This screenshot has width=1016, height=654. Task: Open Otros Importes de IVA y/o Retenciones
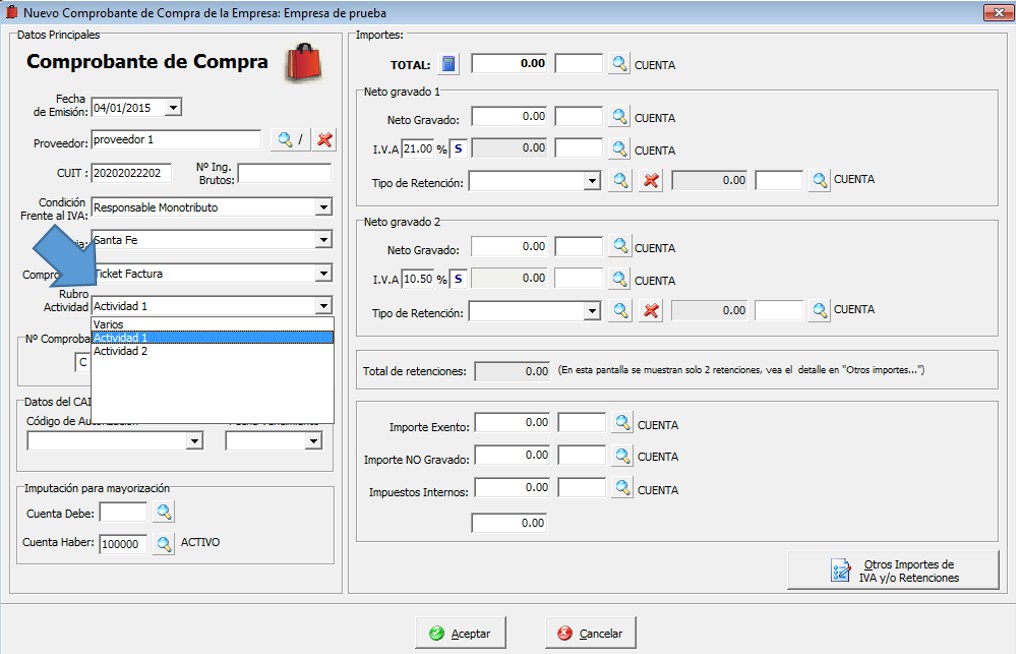pyautogui.click(x=893, y=570)
